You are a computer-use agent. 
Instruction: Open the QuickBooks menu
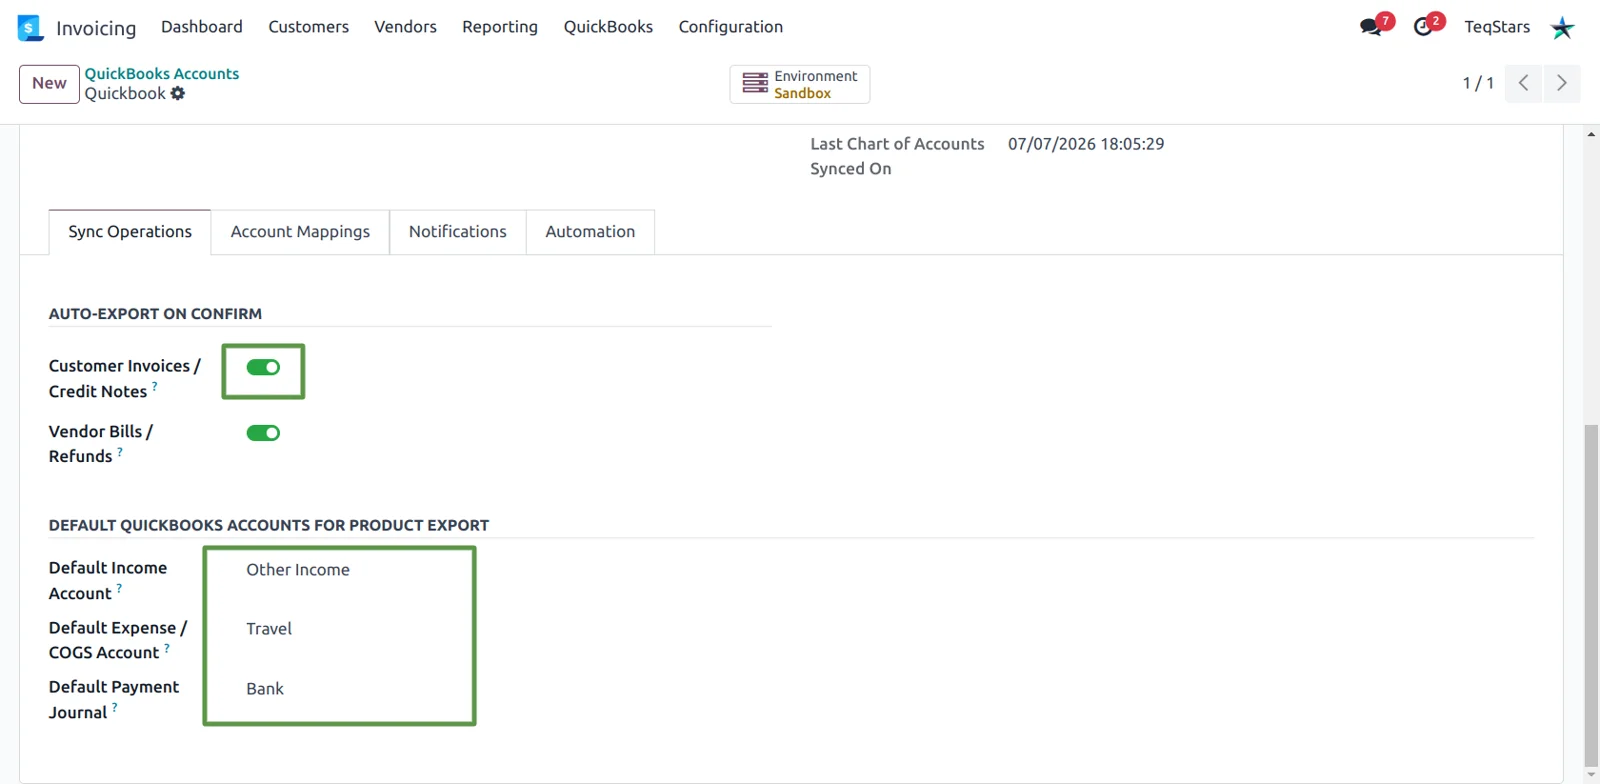[x=608, y=27]
